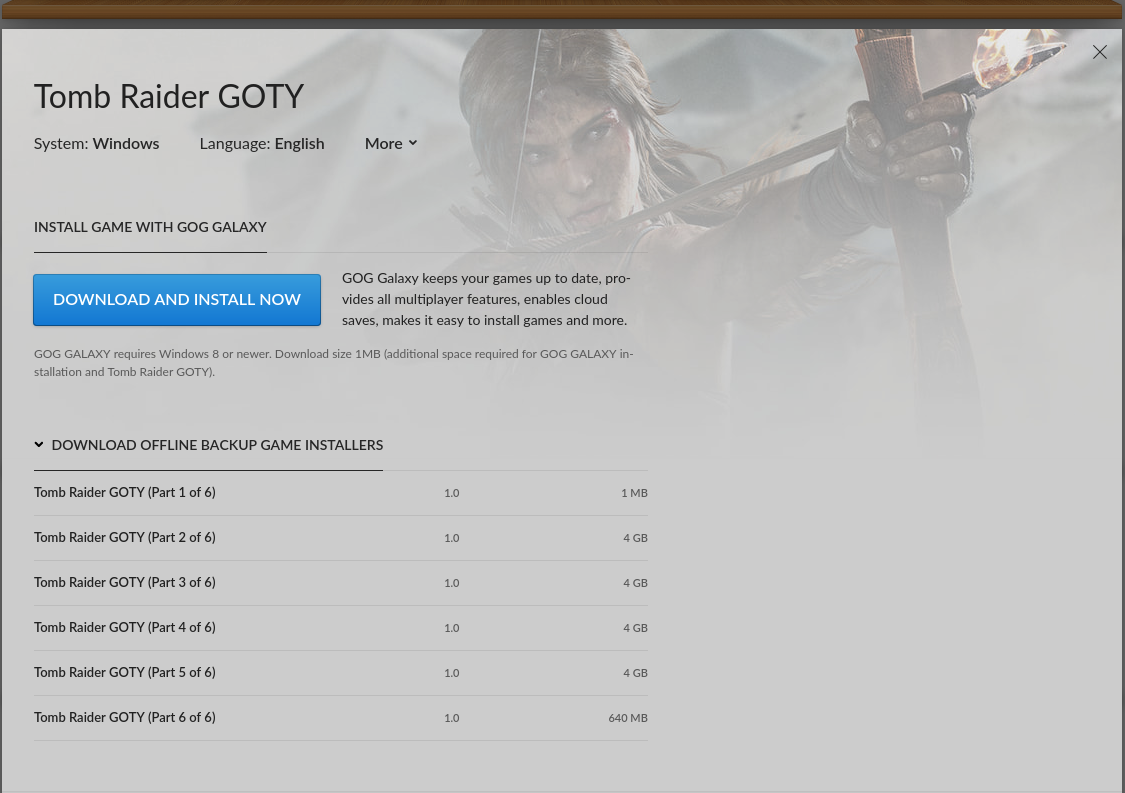The height and width of the screenshot is (793, 1125).
Task: Change Language: English selection
Action: [262, 144]
